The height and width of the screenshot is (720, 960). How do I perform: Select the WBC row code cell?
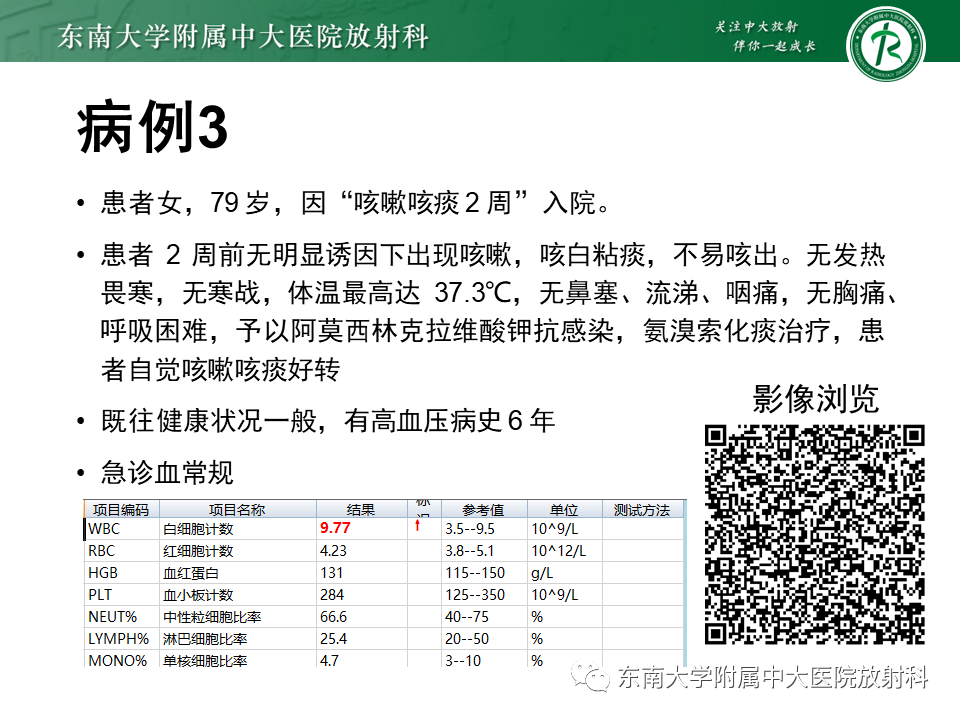tap(122, 529)
